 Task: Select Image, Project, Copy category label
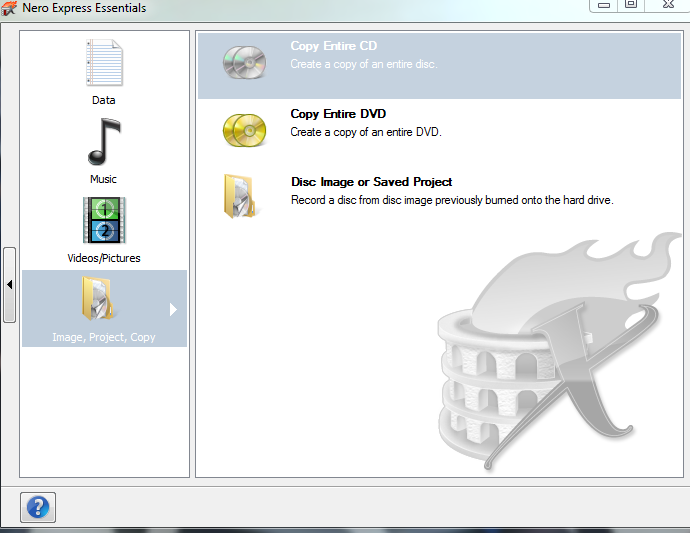(104, 337)
